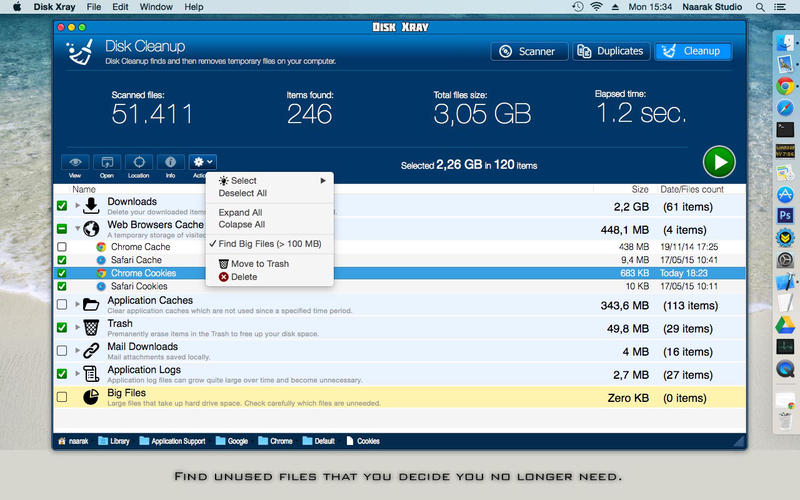Click the Open toolbar icon
800x500 pixels.
(x=107, y=162)
